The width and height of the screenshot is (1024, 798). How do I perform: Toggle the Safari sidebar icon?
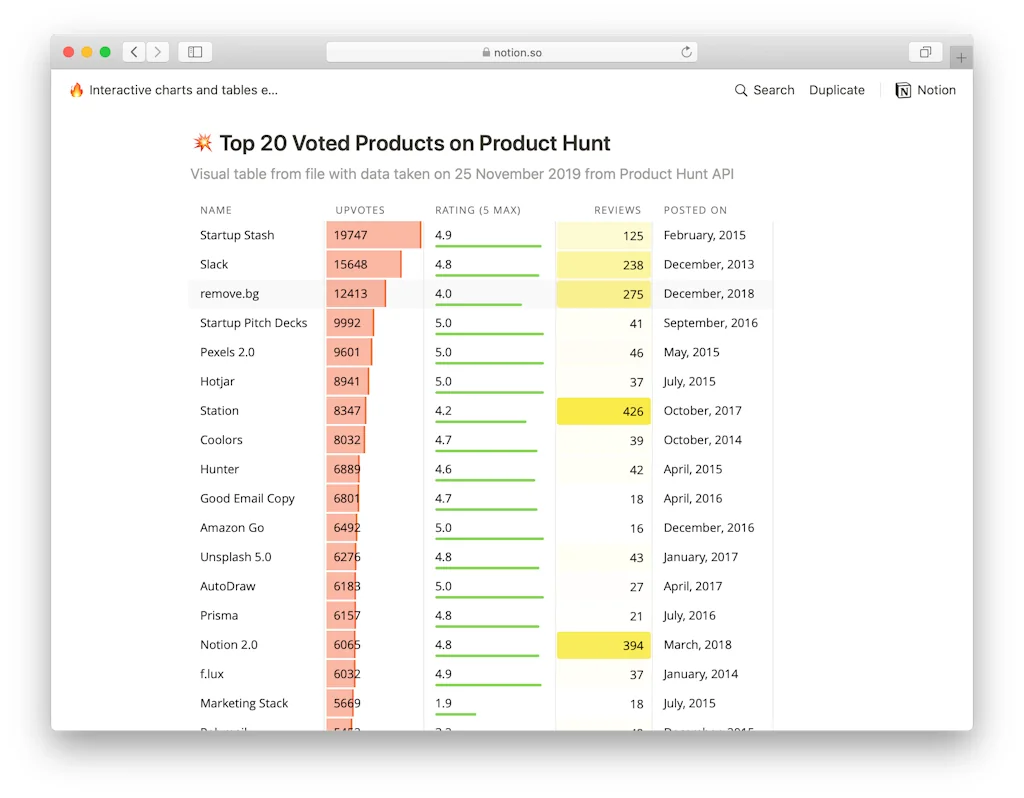pos(195,52)
